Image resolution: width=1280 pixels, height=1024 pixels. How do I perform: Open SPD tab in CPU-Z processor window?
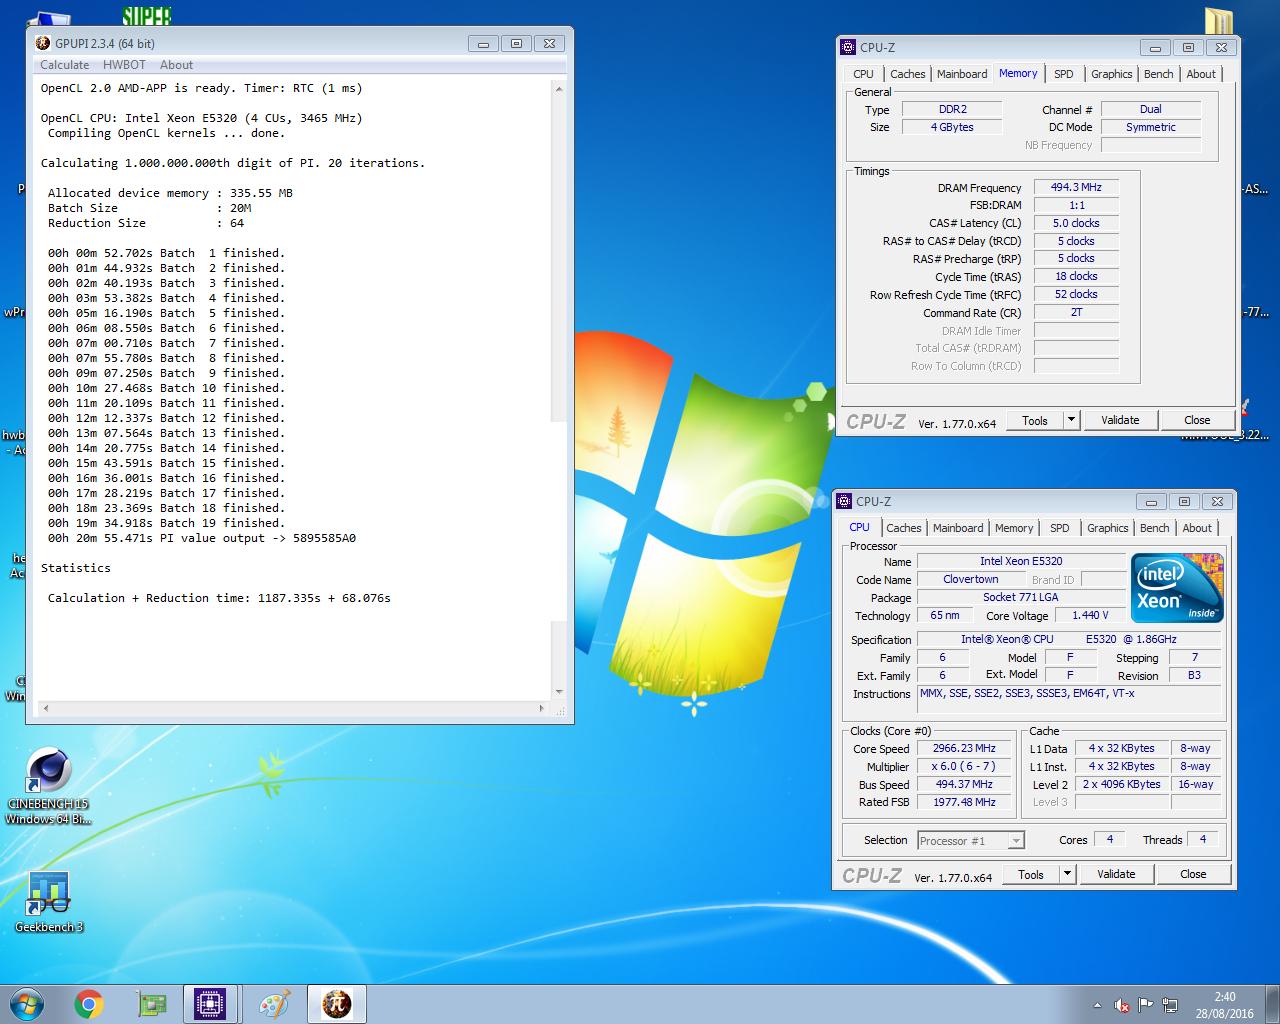click(1060, 528)
